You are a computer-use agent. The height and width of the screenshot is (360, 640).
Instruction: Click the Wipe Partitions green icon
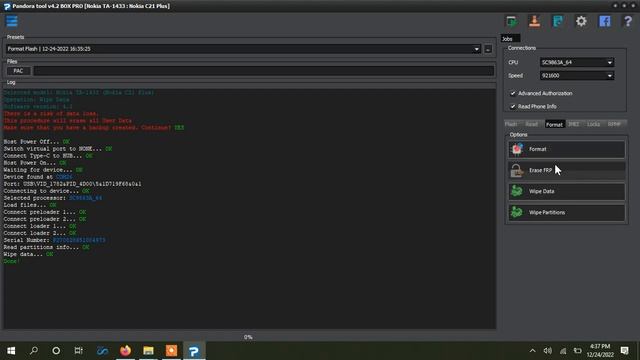tap(517, 212)
